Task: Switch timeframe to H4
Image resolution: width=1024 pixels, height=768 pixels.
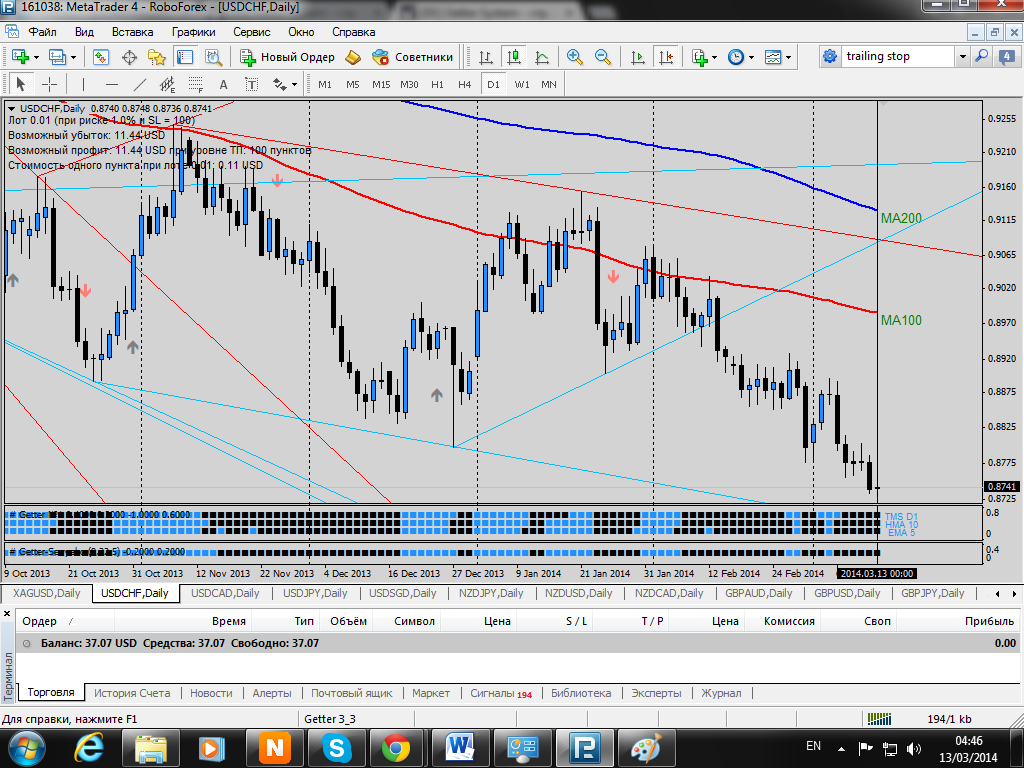Action: click(464, 84)
